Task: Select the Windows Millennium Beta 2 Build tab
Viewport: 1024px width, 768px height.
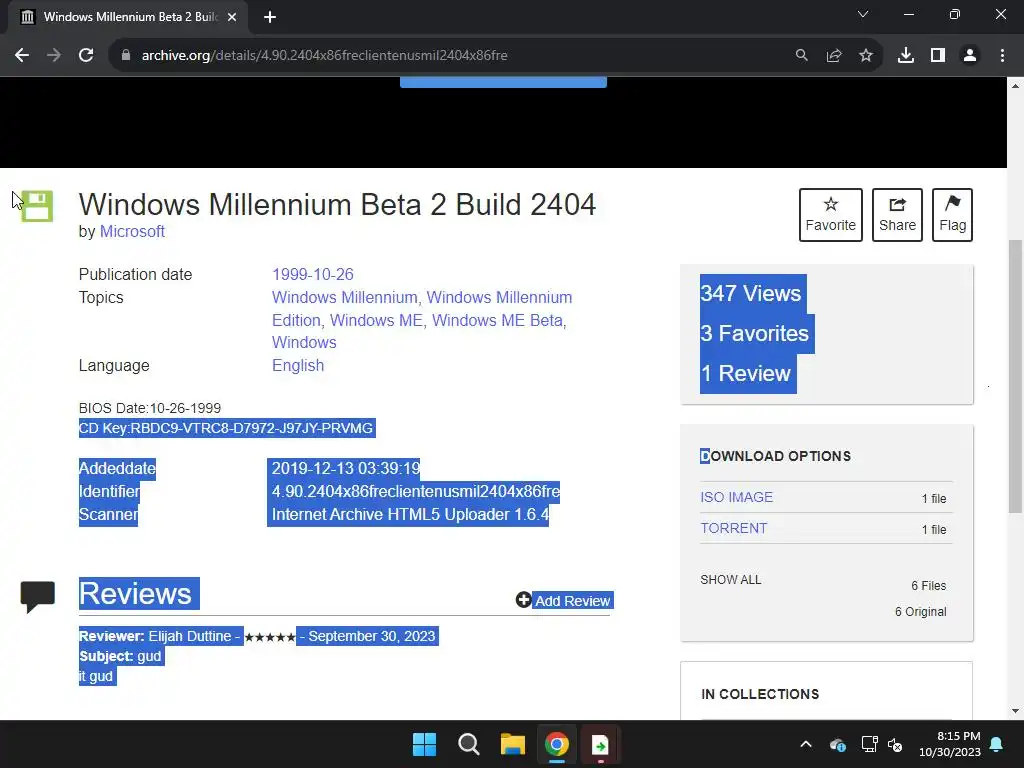Action: 127,17
